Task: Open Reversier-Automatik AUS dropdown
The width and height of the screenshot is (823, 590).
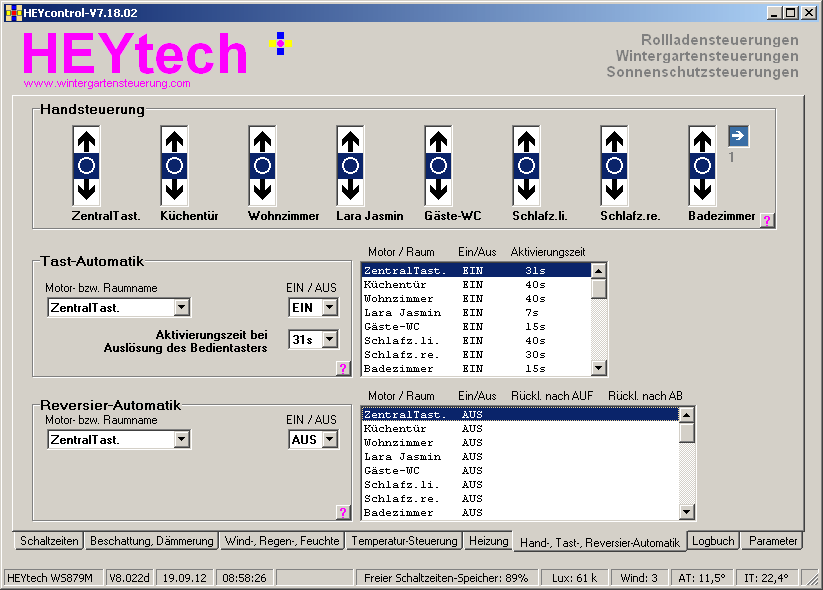Action: click(x=330, y=439)
